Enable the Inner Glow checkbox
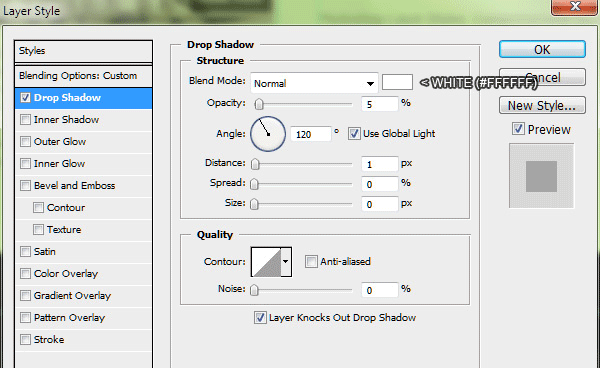This screenshot has width=600, height=368. pos(25,164)
